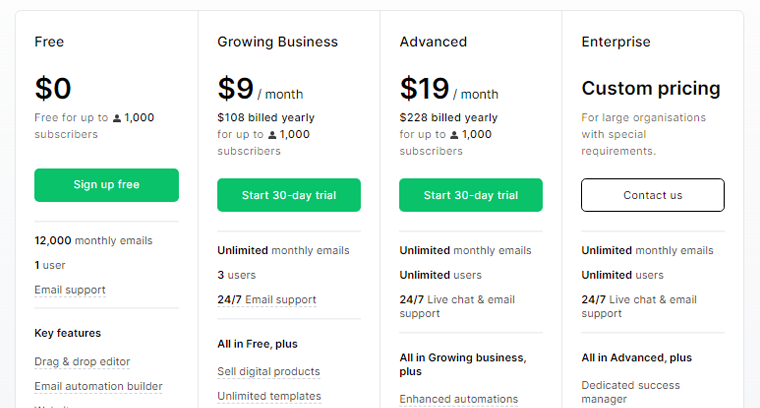The width and height of the screenshot is (760, 408).
Task: Click the Sign up free button
Action: pyautogui.click(x=107, y=185)
